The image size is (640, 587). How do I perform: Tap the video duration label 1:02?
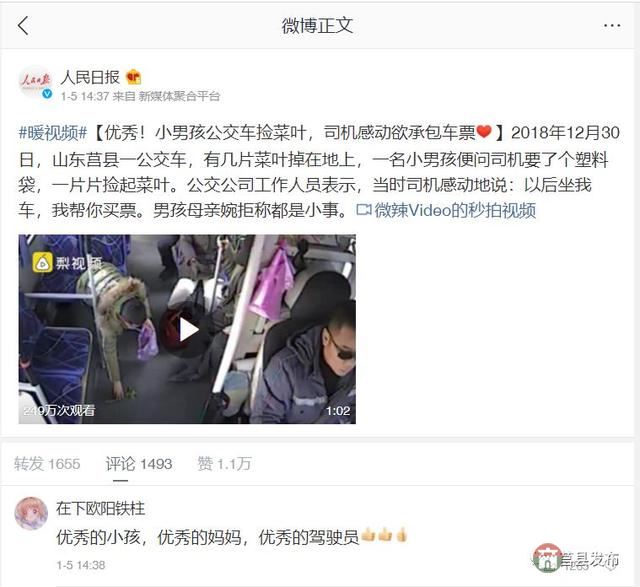pyautogui.click(x=338, y=411)
